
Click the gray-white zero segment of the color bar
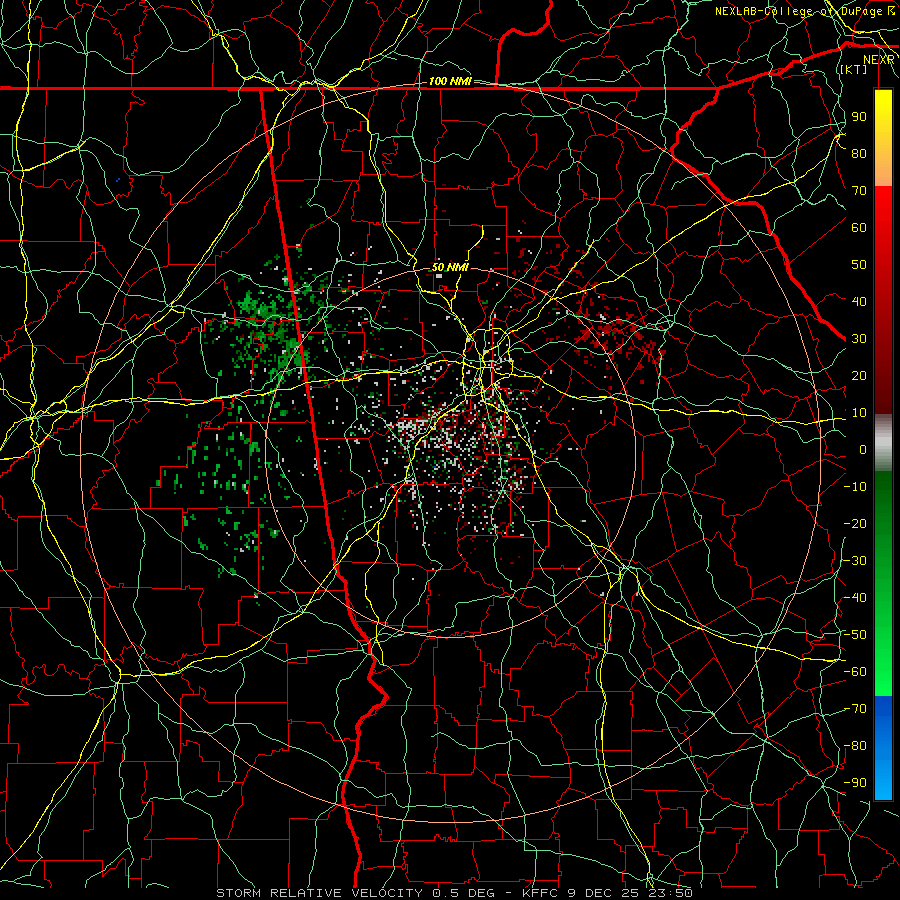(883, 442)
